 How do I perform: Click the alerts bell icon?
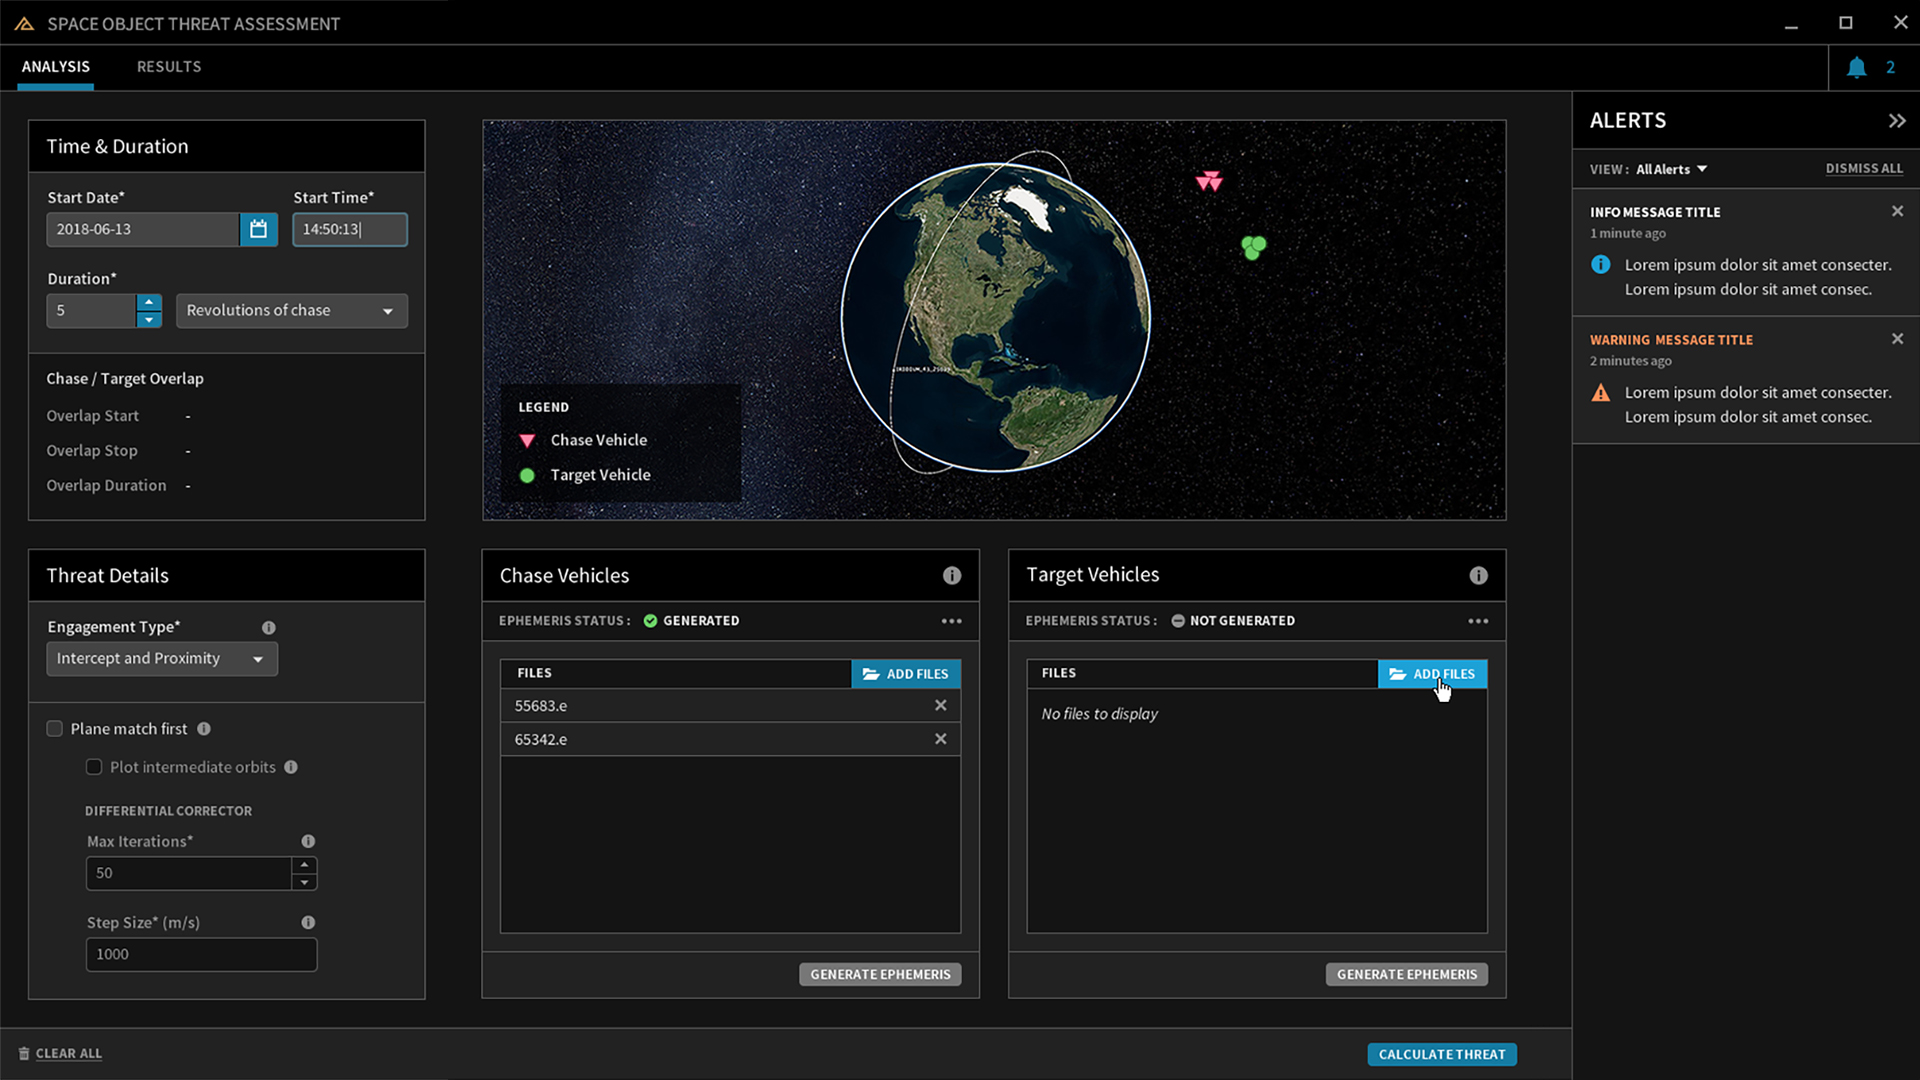(1857, 66)
